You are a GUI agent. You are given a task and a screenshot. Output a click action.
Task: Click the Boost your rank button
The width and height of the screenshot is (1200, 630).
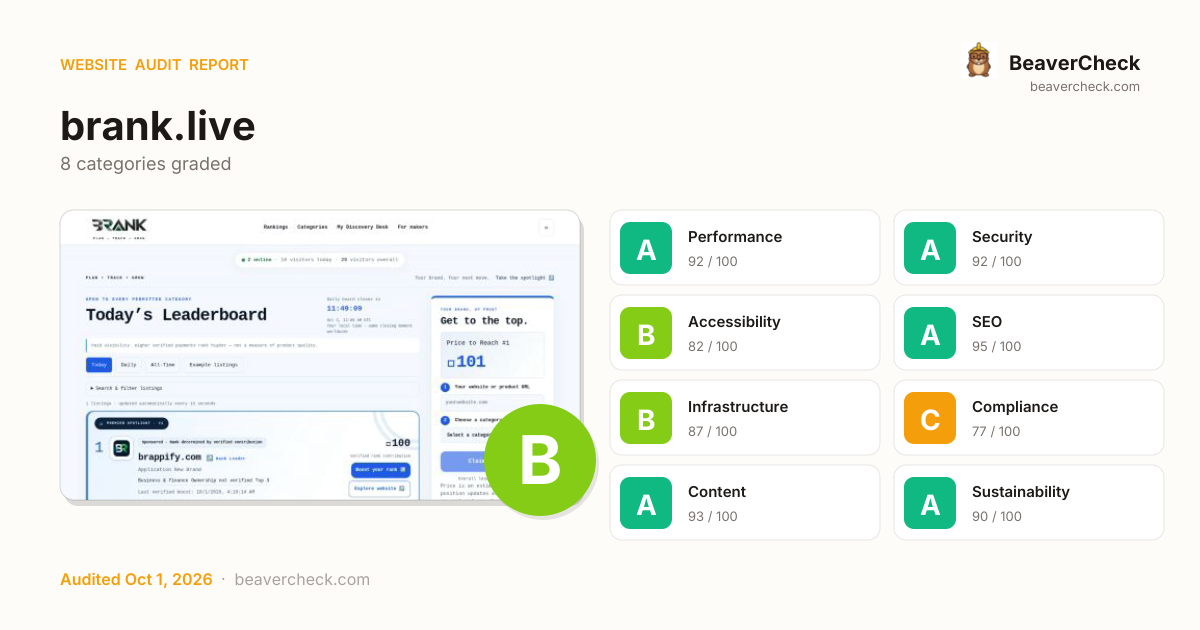(380, 470)
